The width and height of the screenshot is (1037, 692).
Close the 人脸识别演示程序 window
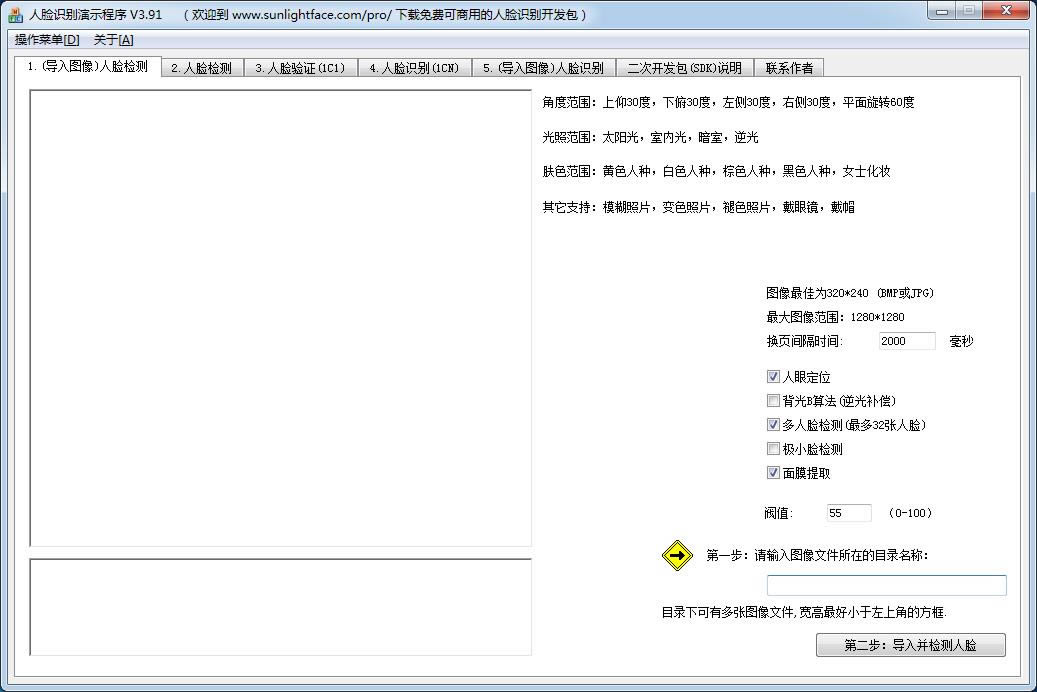[1006, 11]
